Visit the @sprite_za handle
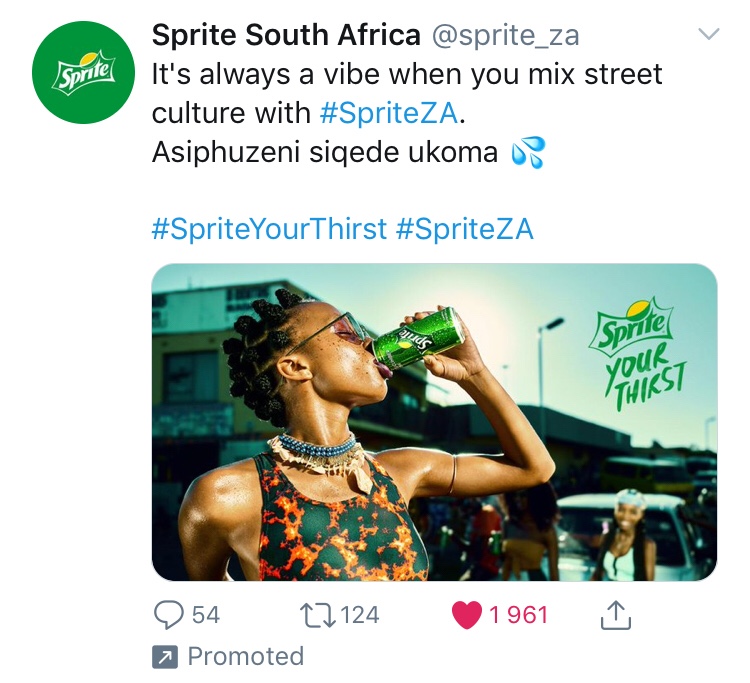Viewport: 750px width, 683px height. (x=505, y=36)
